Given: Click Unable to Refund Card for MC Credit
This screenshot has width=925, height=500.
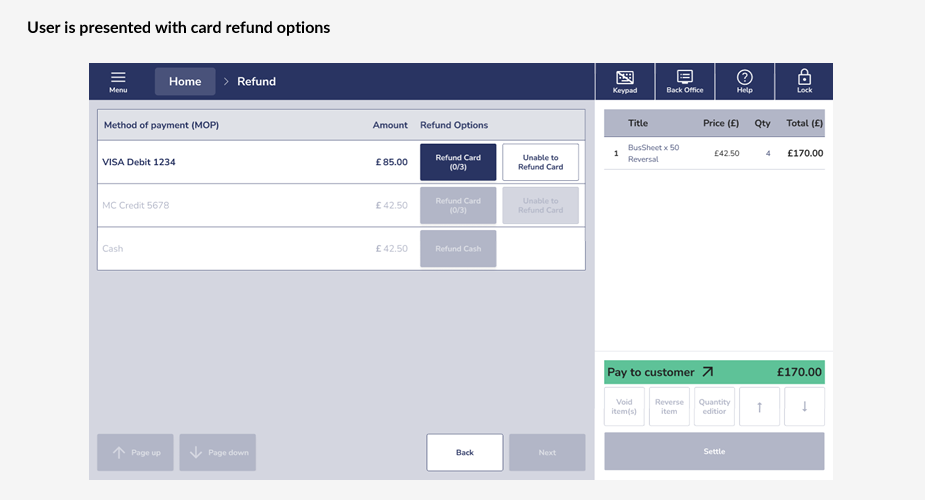Looking at the screenshot, I should coord(540,205).
